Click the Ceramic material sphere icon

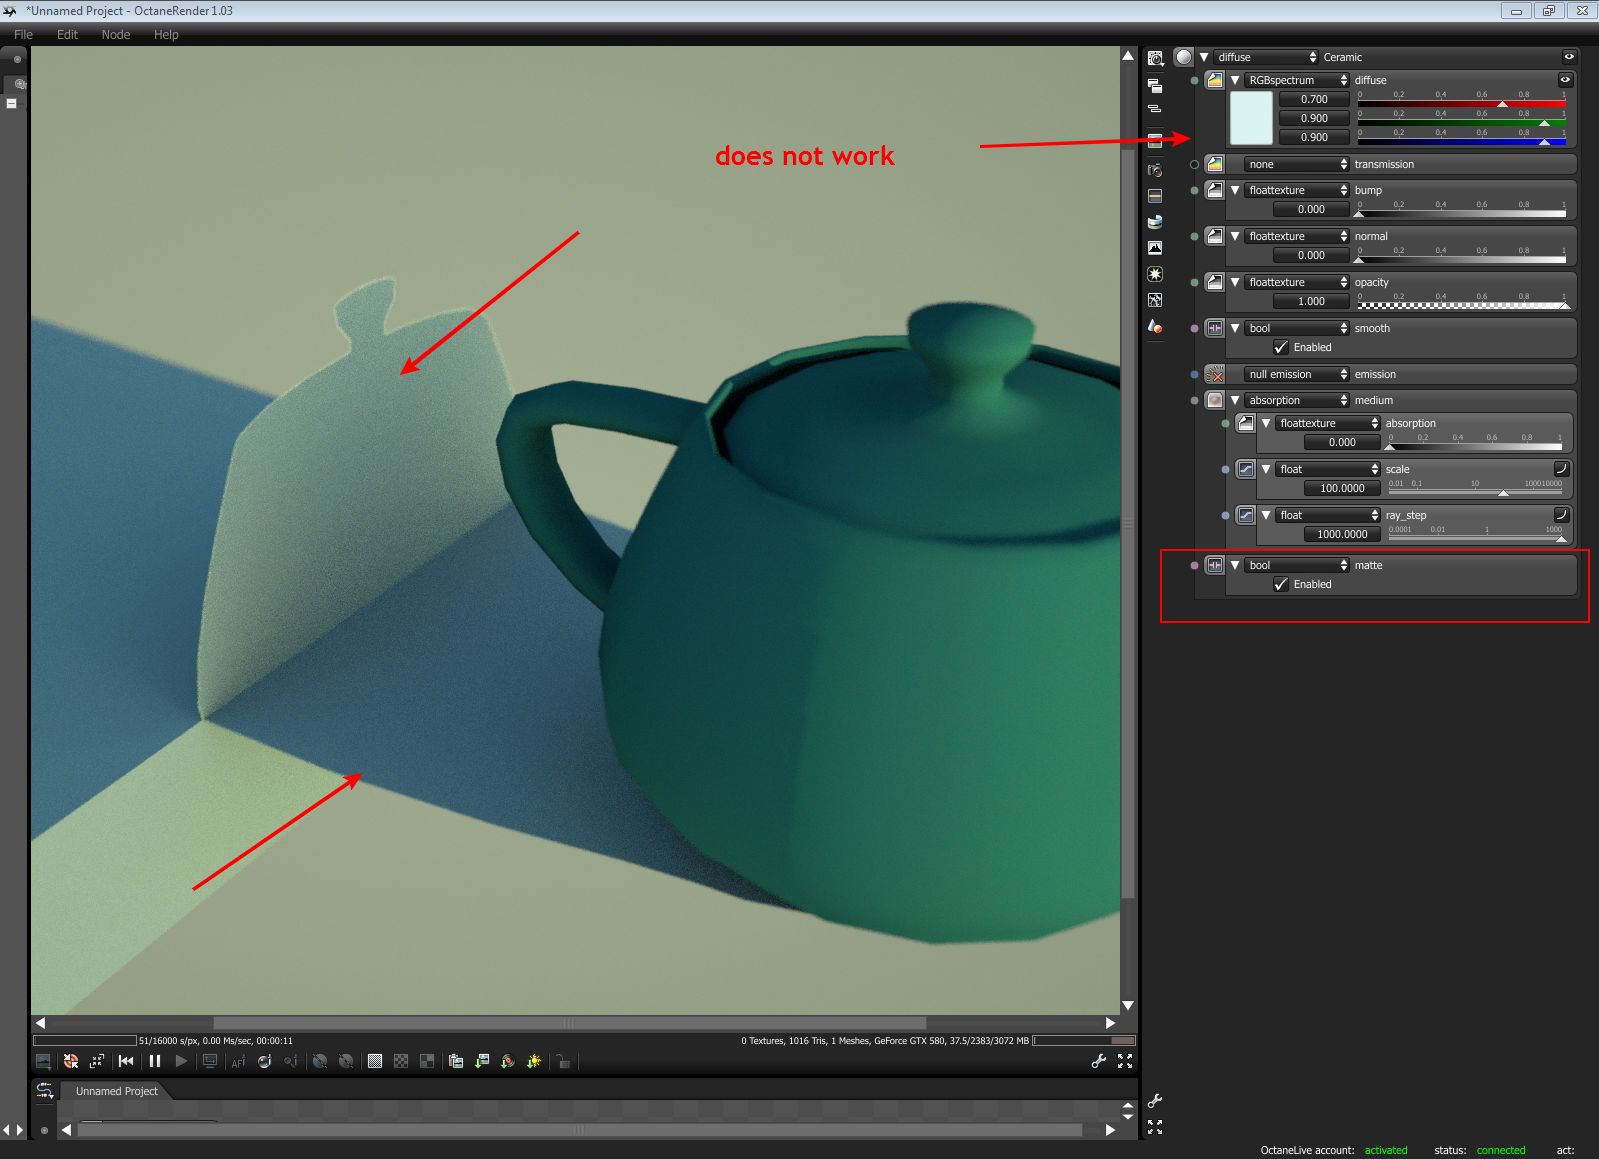point(1184,57)
